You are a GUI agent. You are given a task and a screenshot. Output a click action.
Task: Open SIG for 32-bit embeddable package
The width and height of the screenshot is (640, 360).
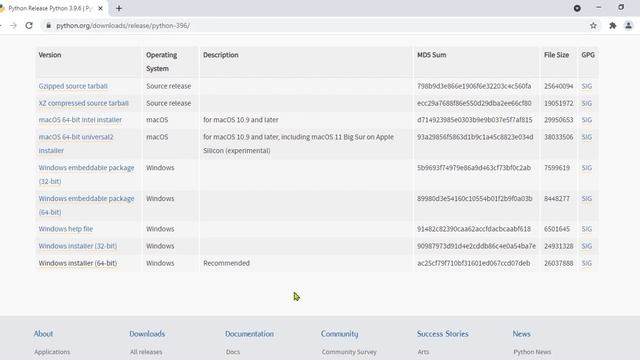pos(587,168)
